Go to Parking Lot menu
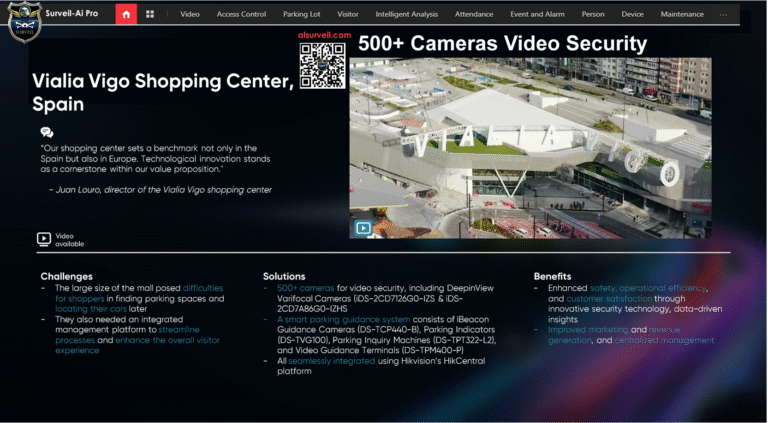This screenshot has height=423, width=768. [302, 14]
